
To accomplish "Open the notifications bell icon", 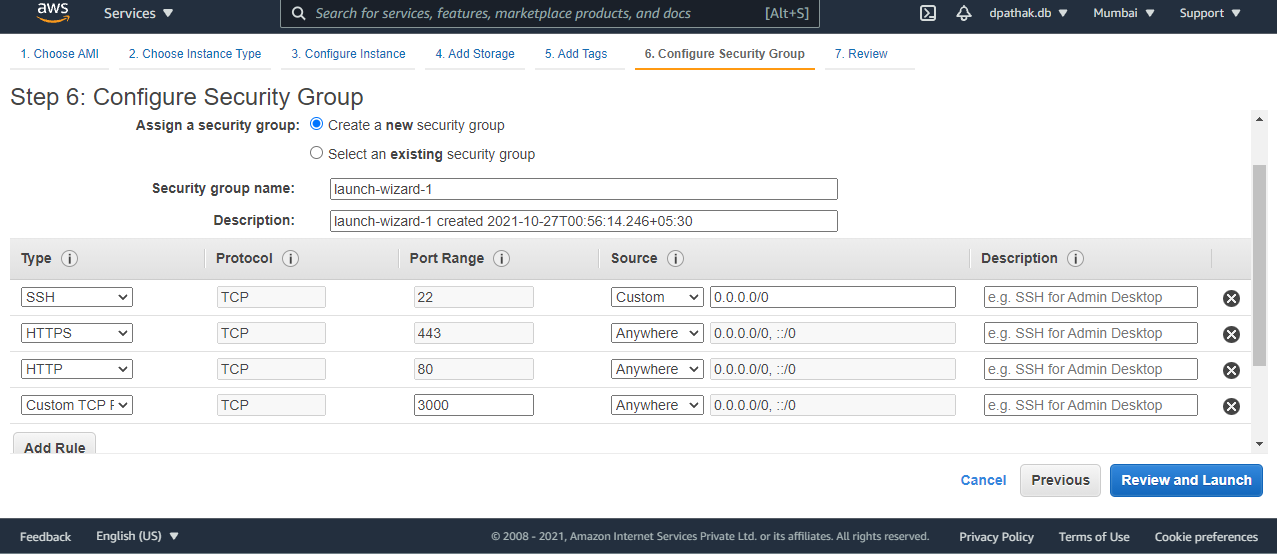I will click(964, 13).
